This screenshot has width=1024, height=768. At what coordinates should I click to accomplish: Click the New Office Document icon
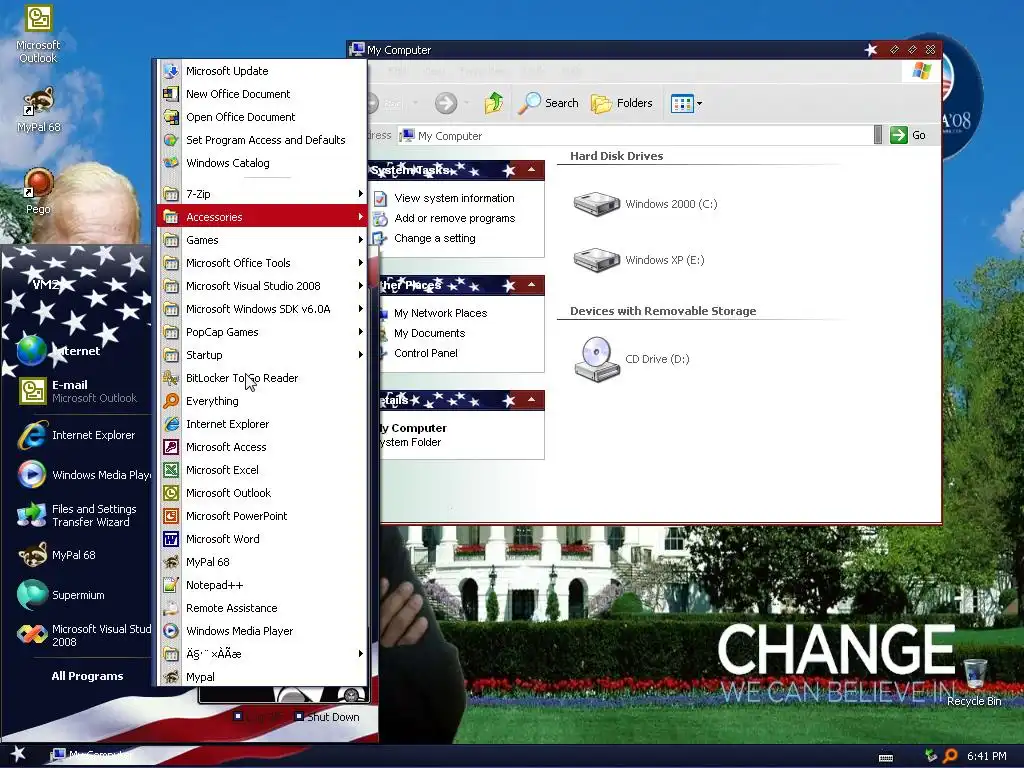click(170, 93)
